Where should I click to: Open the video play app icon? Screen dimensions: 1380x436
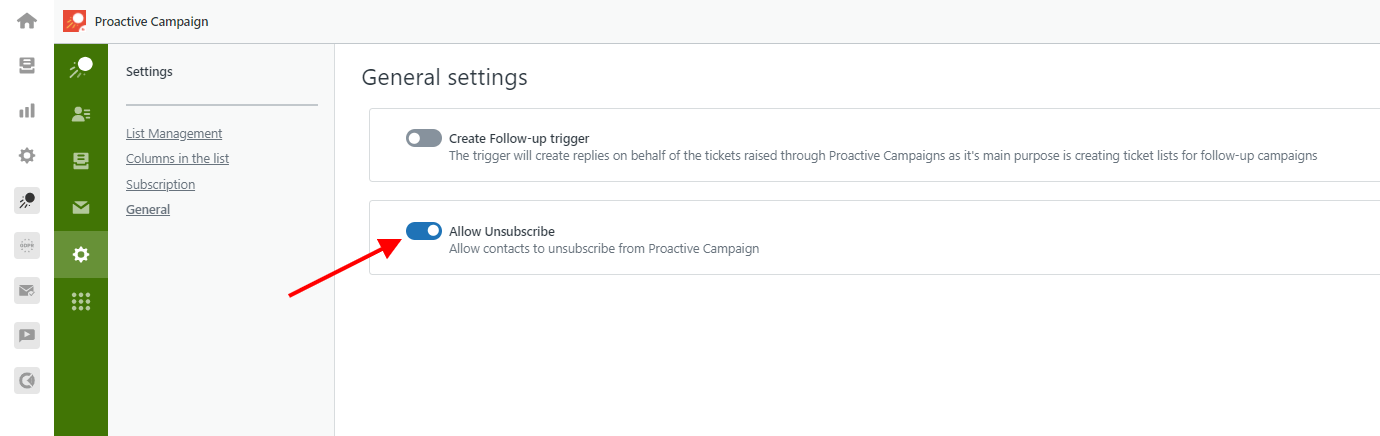point(27,335)
